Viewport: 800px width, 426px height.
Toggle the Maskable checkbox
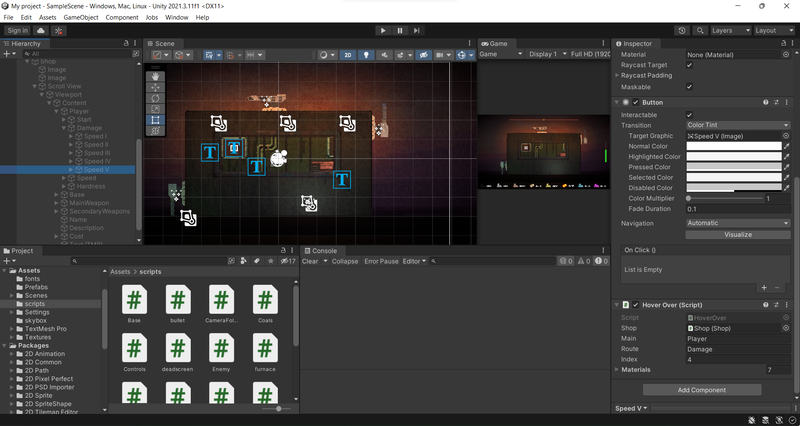689,87
